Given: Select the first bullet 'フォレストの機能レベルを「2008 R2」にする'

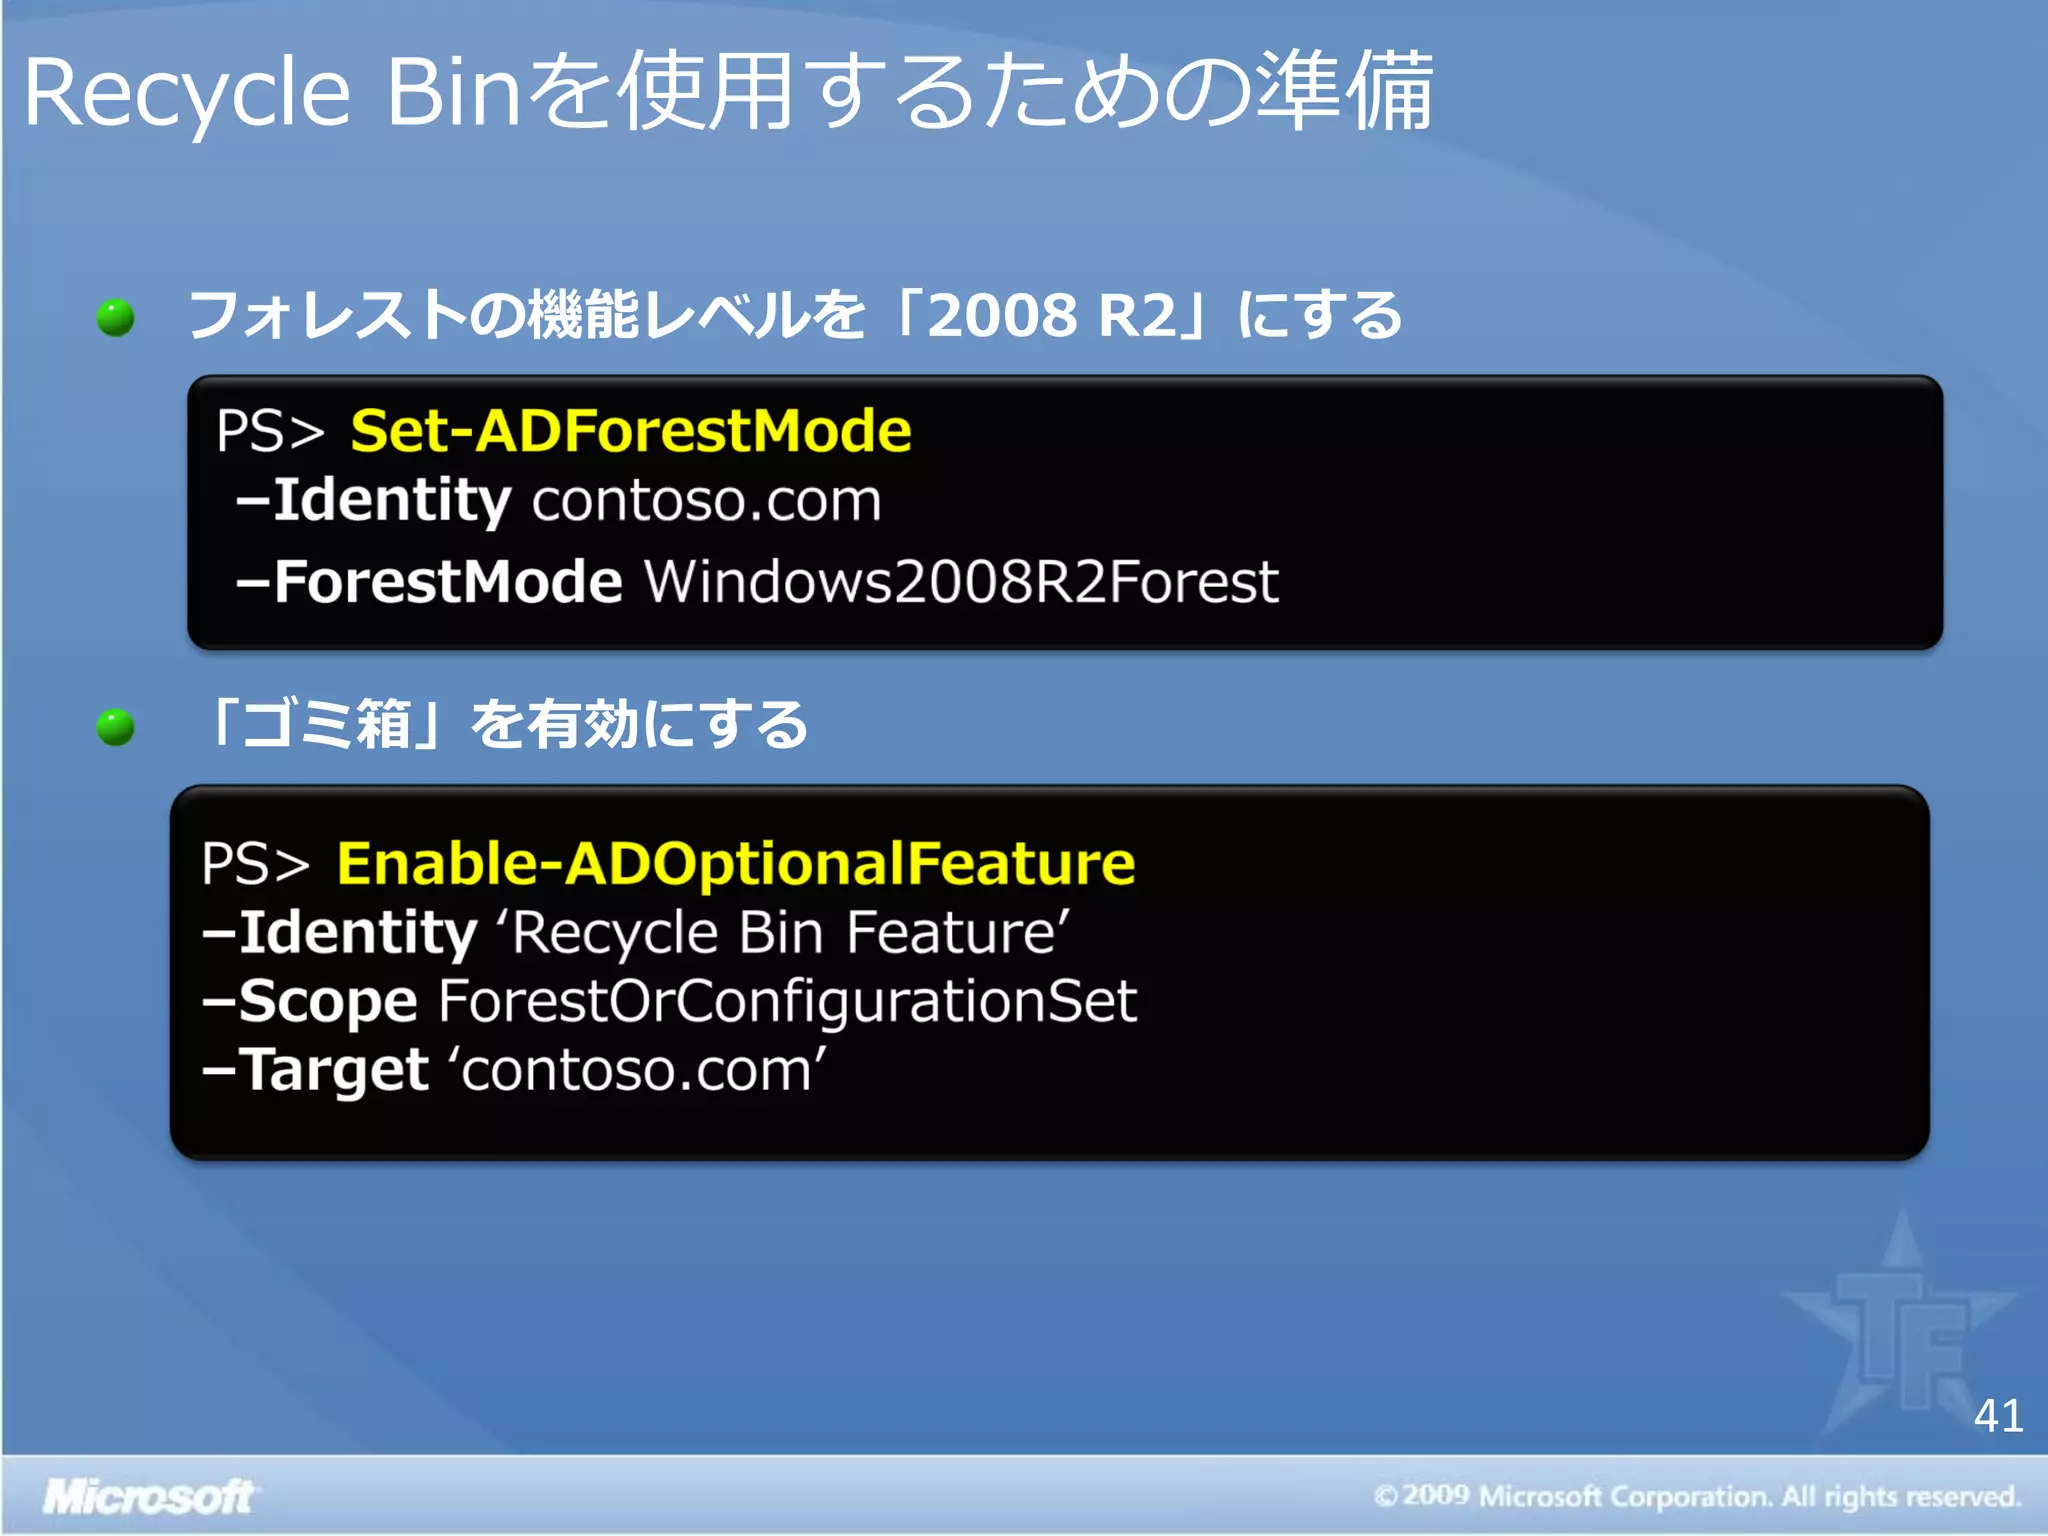Looking at the screenshot, I should pyautogui.click(x=795, y=315).
